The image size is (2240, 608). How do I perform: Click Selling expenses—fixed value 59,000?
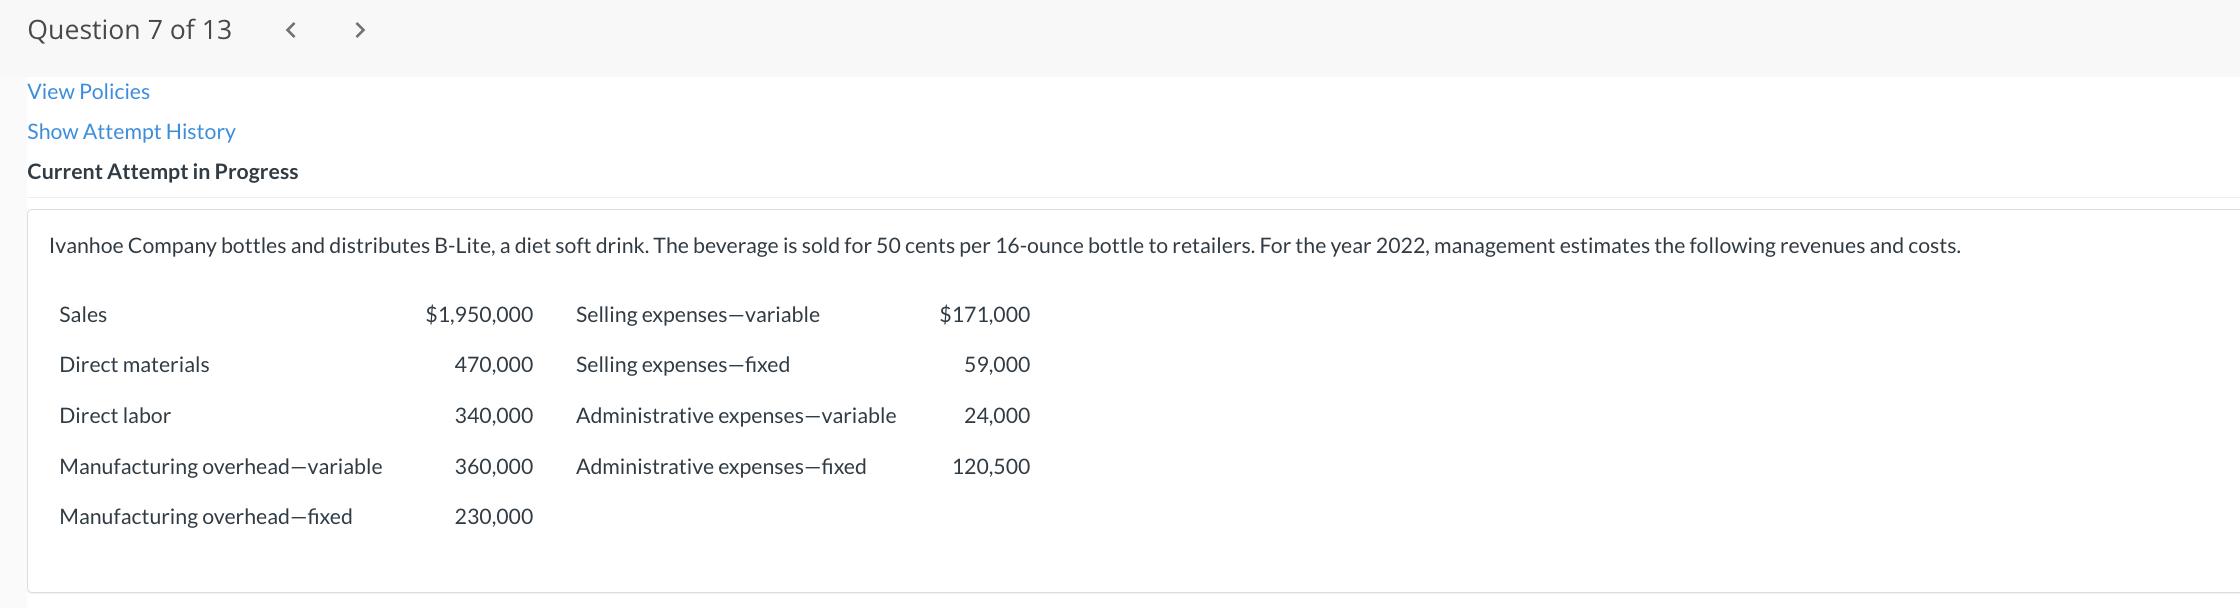tap(997, 364)
